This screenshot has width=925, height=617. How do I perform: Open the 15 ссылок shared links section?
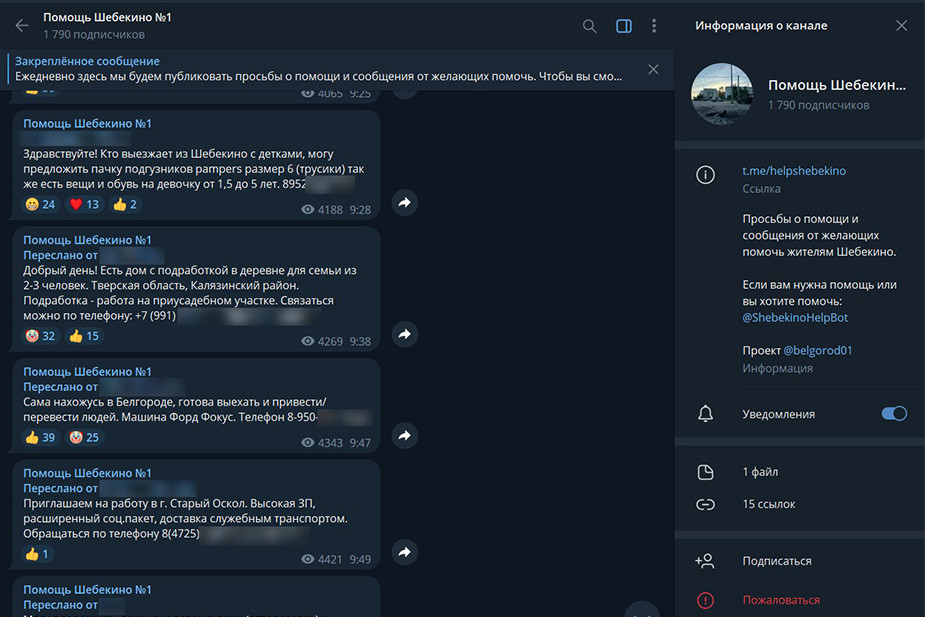click(768, 504)
